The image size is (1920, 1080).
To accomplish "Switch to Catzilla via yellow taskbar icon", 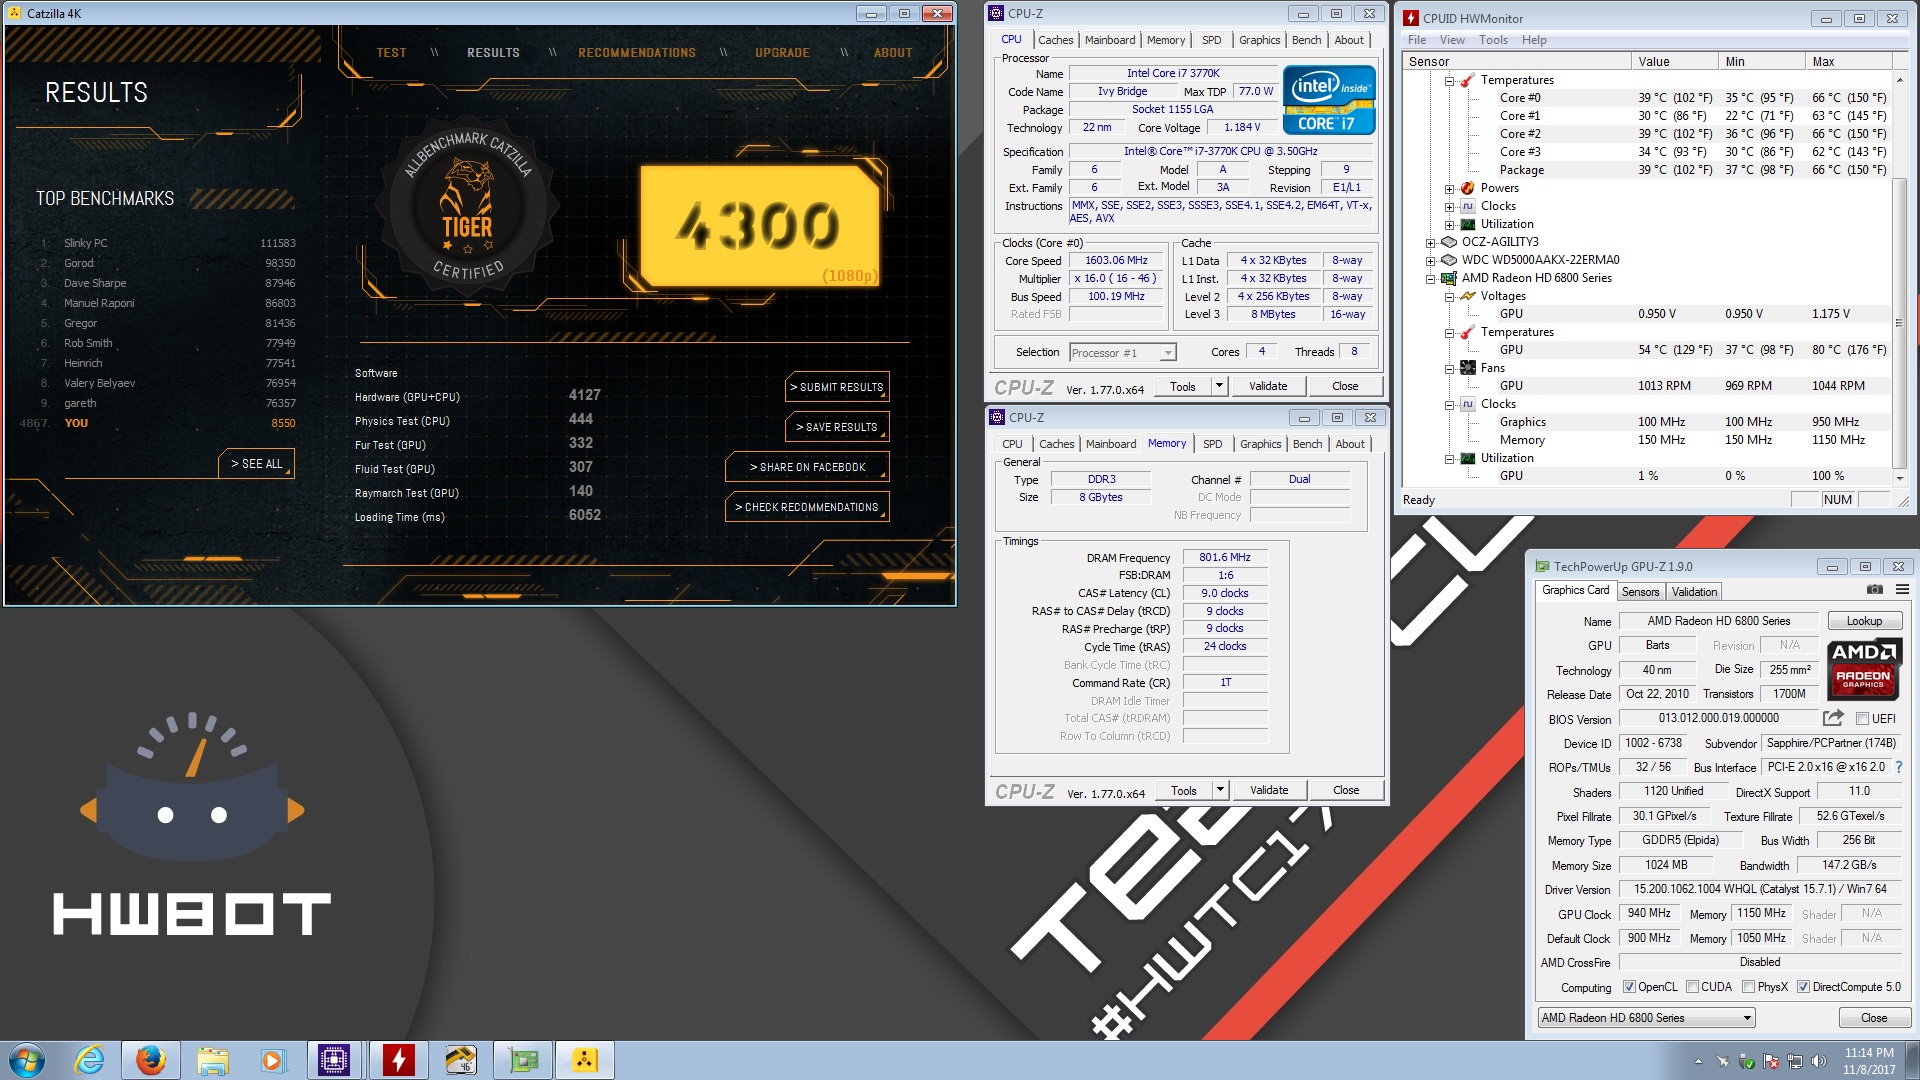I will pyautogui.click(x=585, y=1060).
